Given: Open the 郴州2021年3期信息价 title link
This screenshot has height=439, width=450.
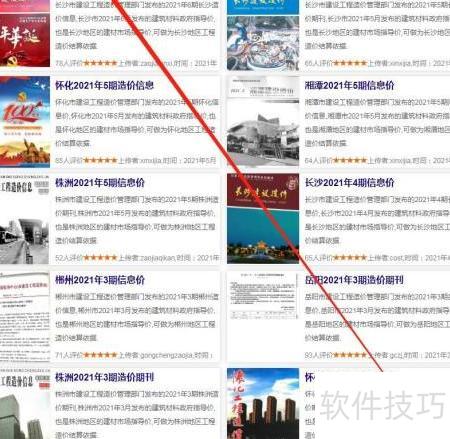Looking at the screenshot, I should pyautogui.click(x=100, y=280).
